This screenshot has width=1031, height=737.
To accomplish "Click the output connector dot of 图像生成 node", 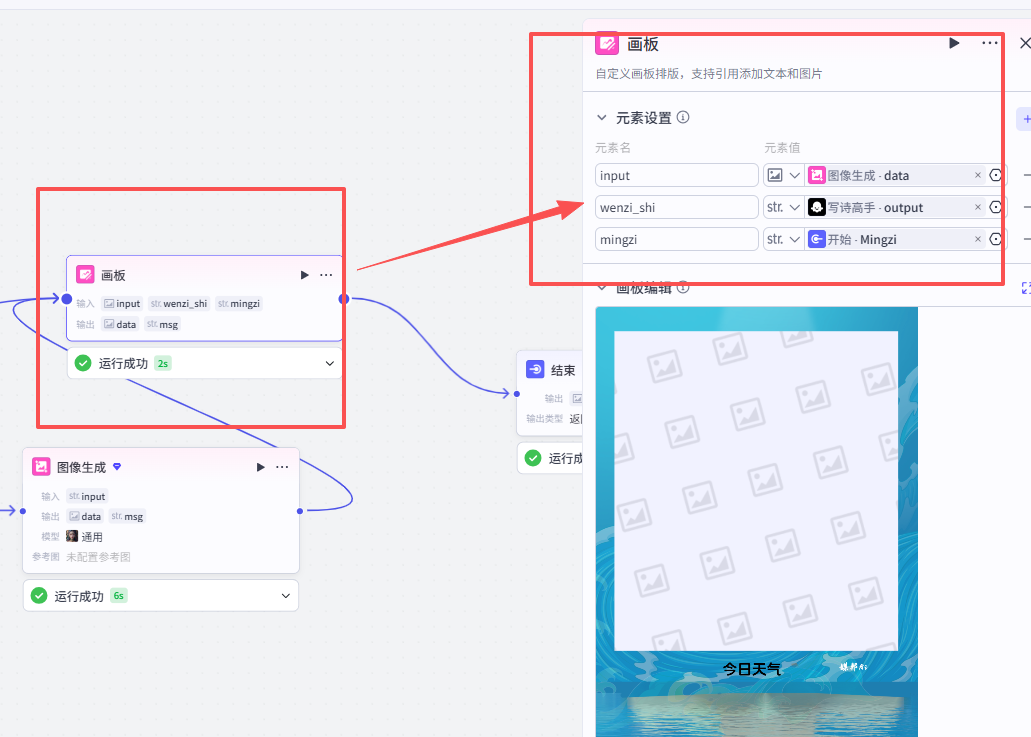I will (300, 511).
